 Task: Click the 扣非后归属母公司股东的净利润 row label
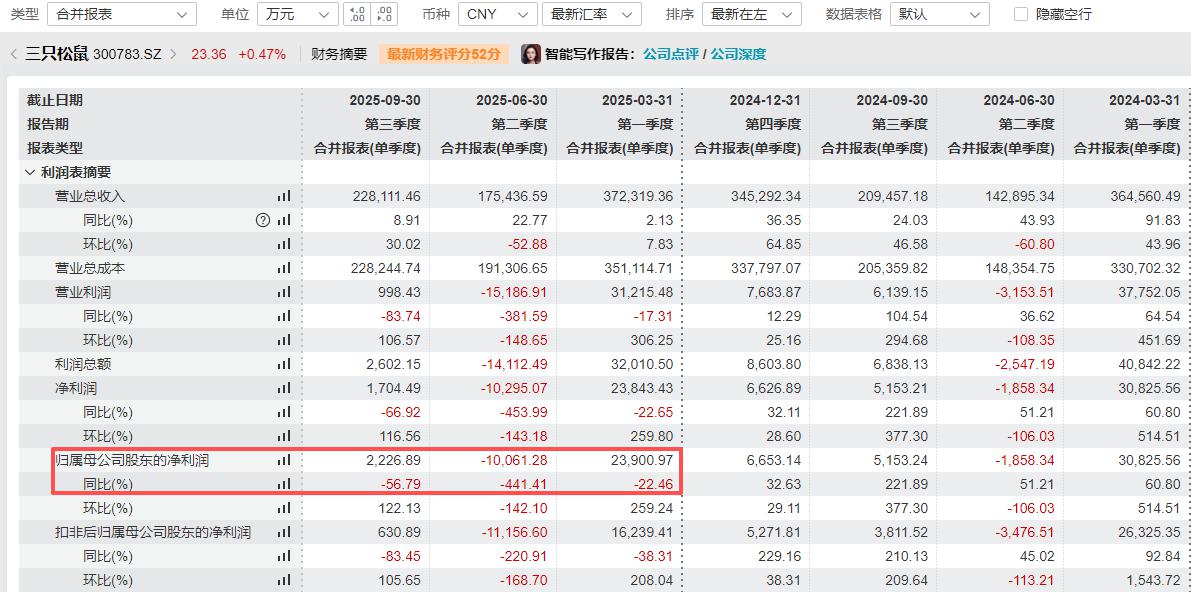point(152,532)
